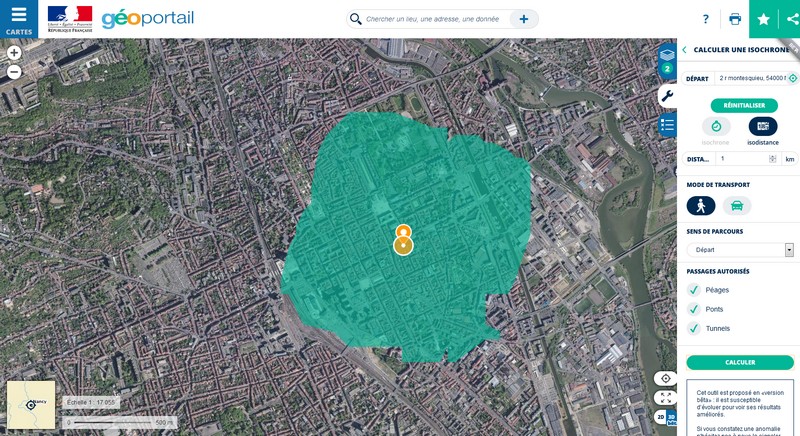Select the isodistance mode
This screenshot has width=800, height=436.
coord(763,126)
